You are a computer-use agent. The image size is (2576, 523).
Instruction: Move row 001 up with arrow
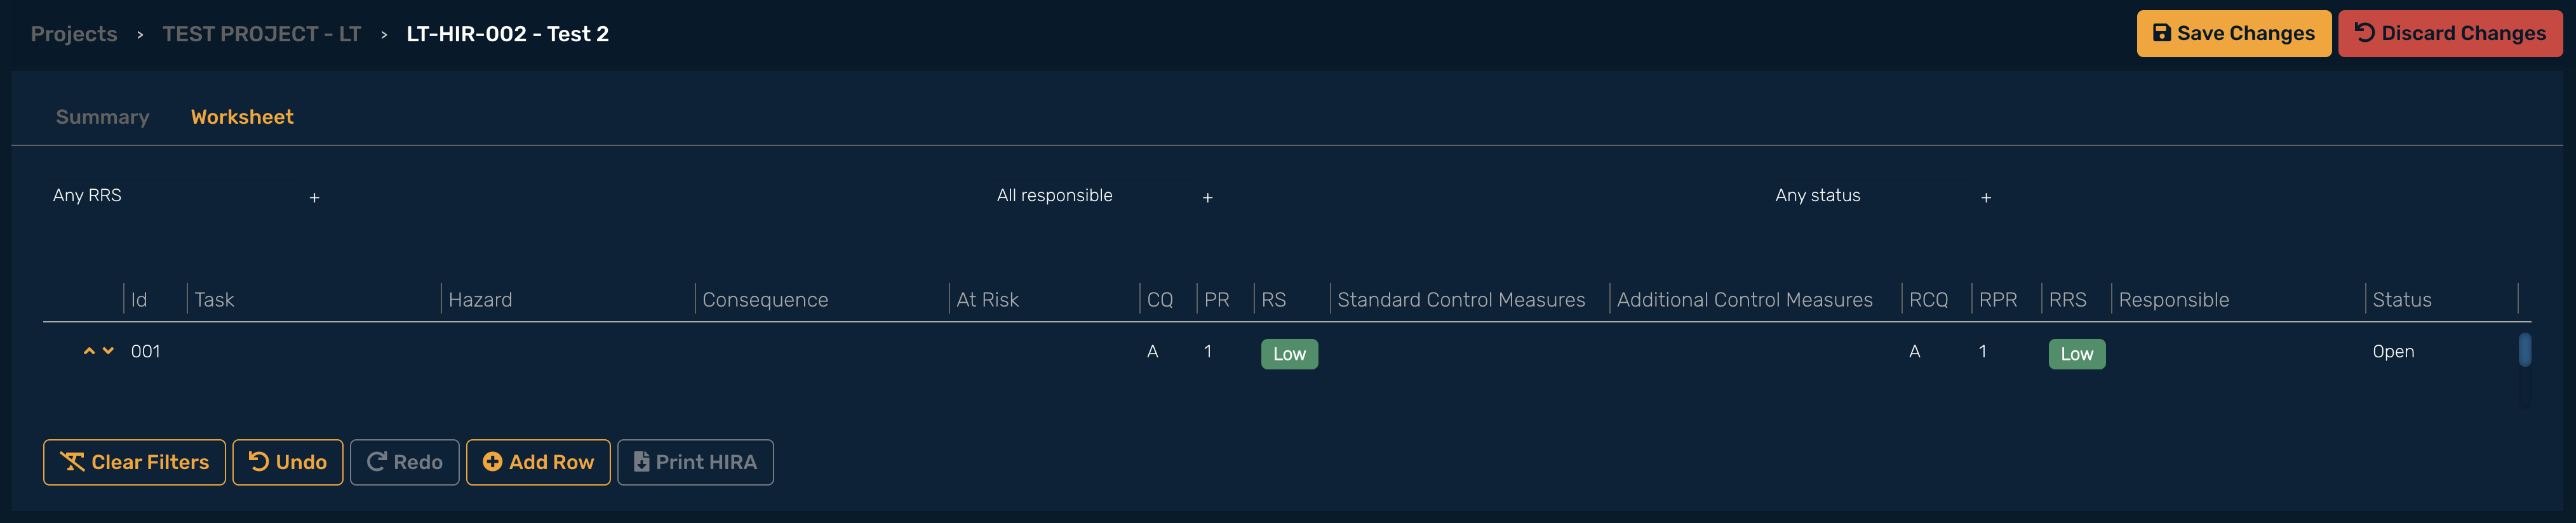89,351
